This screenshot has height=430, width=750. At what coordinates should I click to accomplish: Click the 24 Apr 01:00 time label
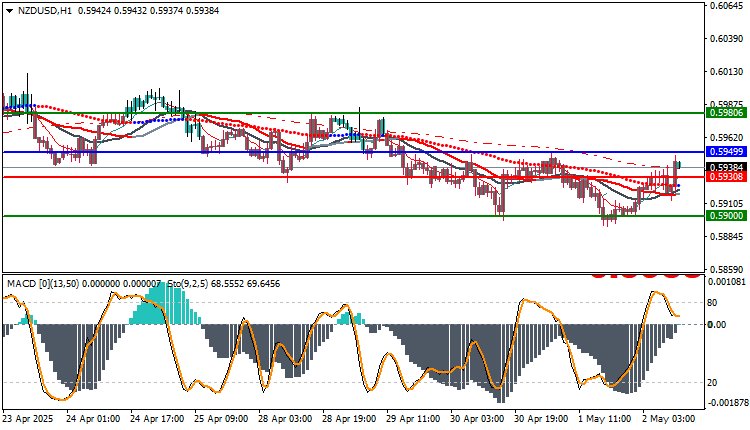point(93,419)
